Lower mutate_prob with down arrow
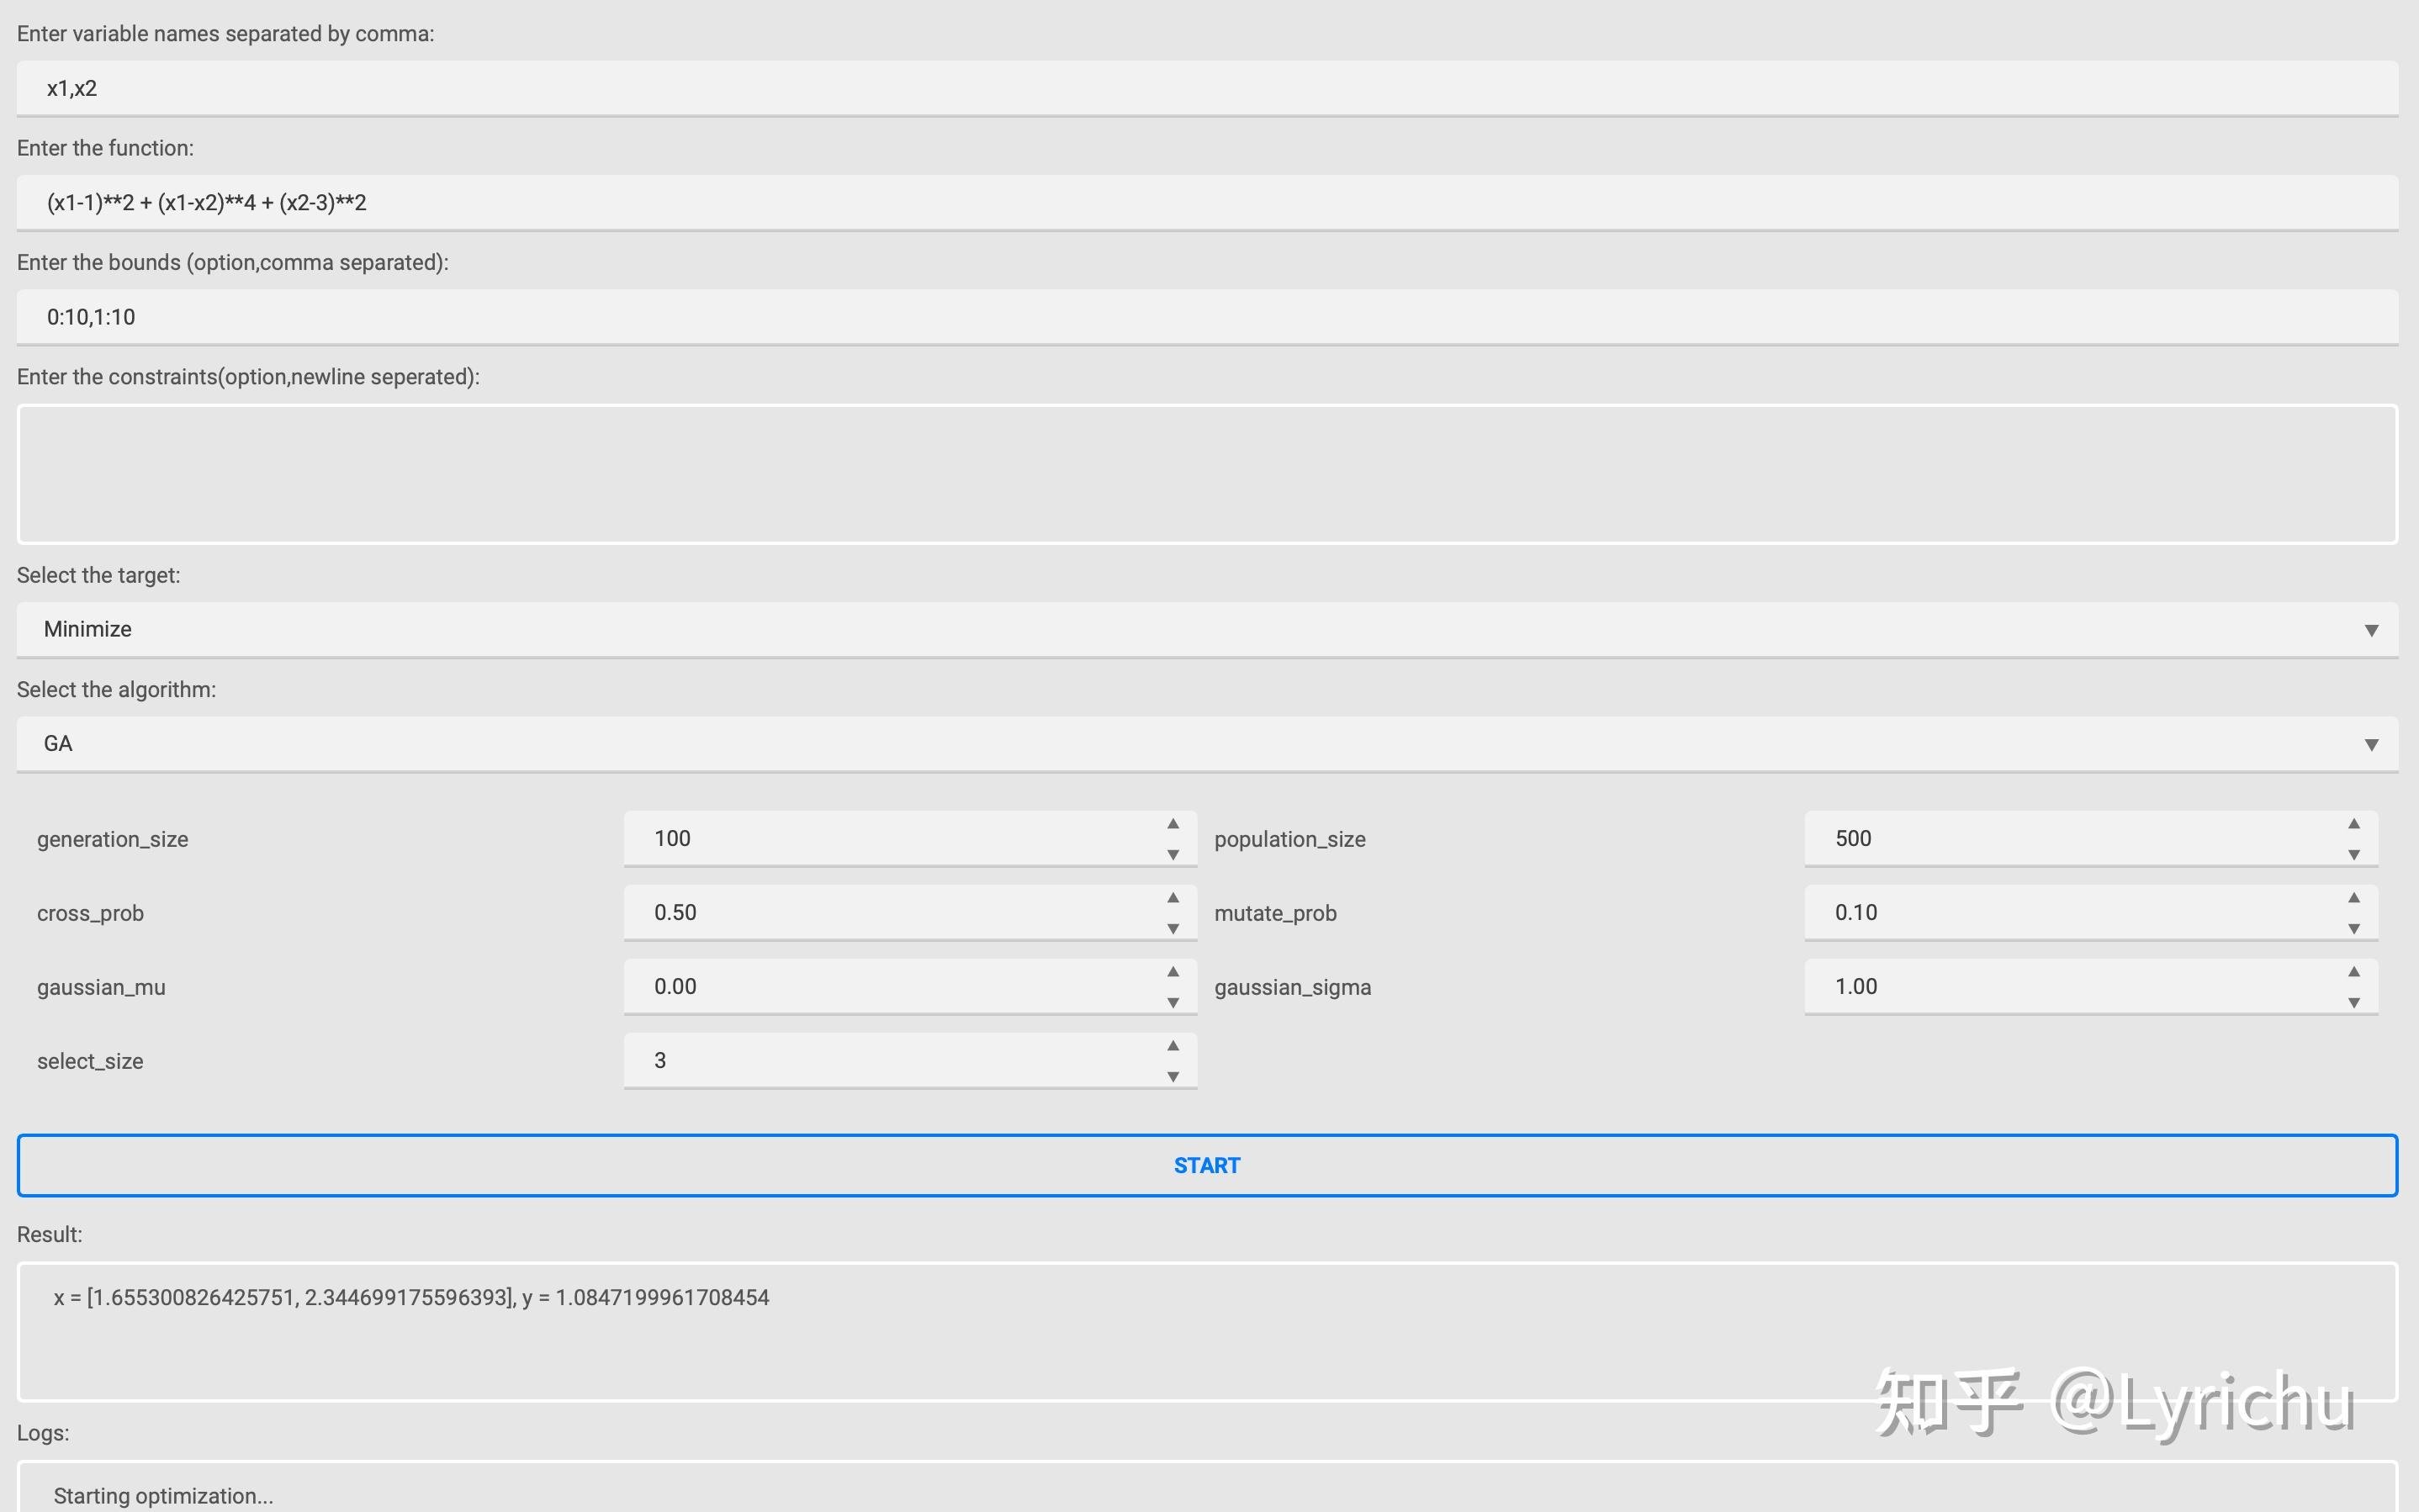This screenshot has height=1512, width=2419. (x=2354, y=928)
